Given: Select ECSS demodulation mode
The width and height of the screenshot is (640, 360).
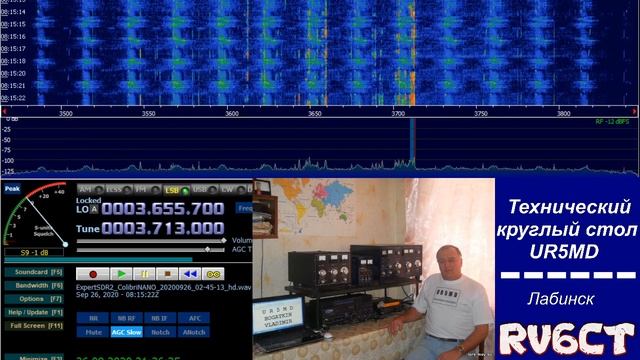Looking at the screenshot, I should (x=119, y=189).
